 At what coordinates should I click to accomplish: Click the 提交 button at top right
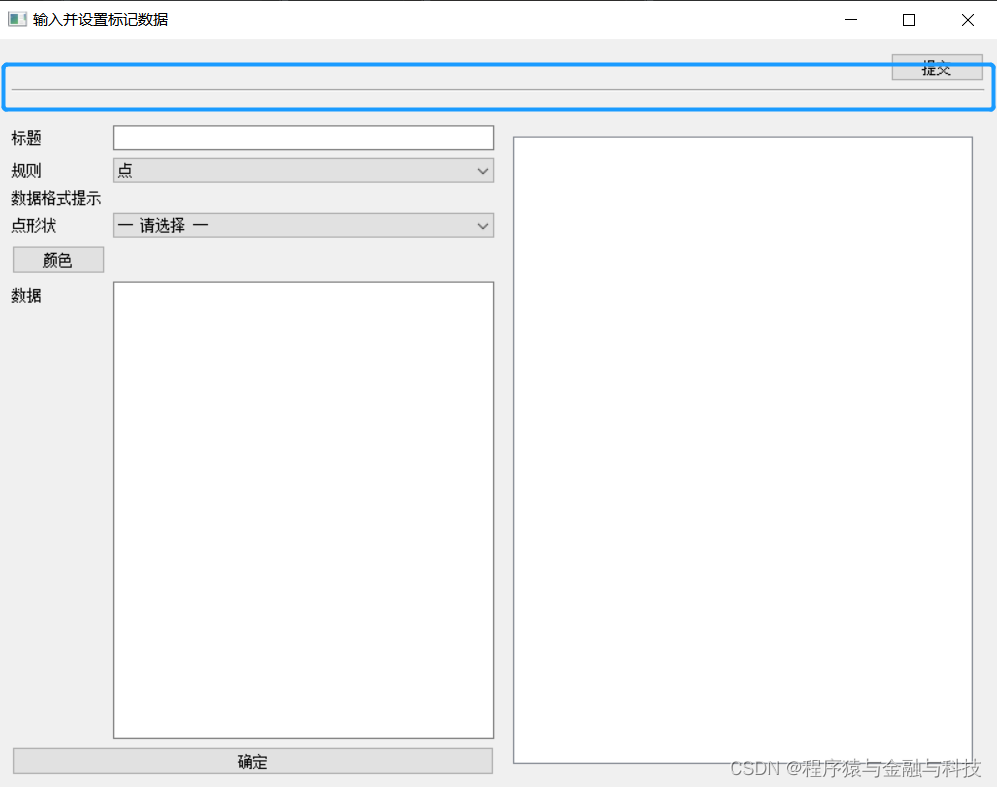click(x=936, y=67)
